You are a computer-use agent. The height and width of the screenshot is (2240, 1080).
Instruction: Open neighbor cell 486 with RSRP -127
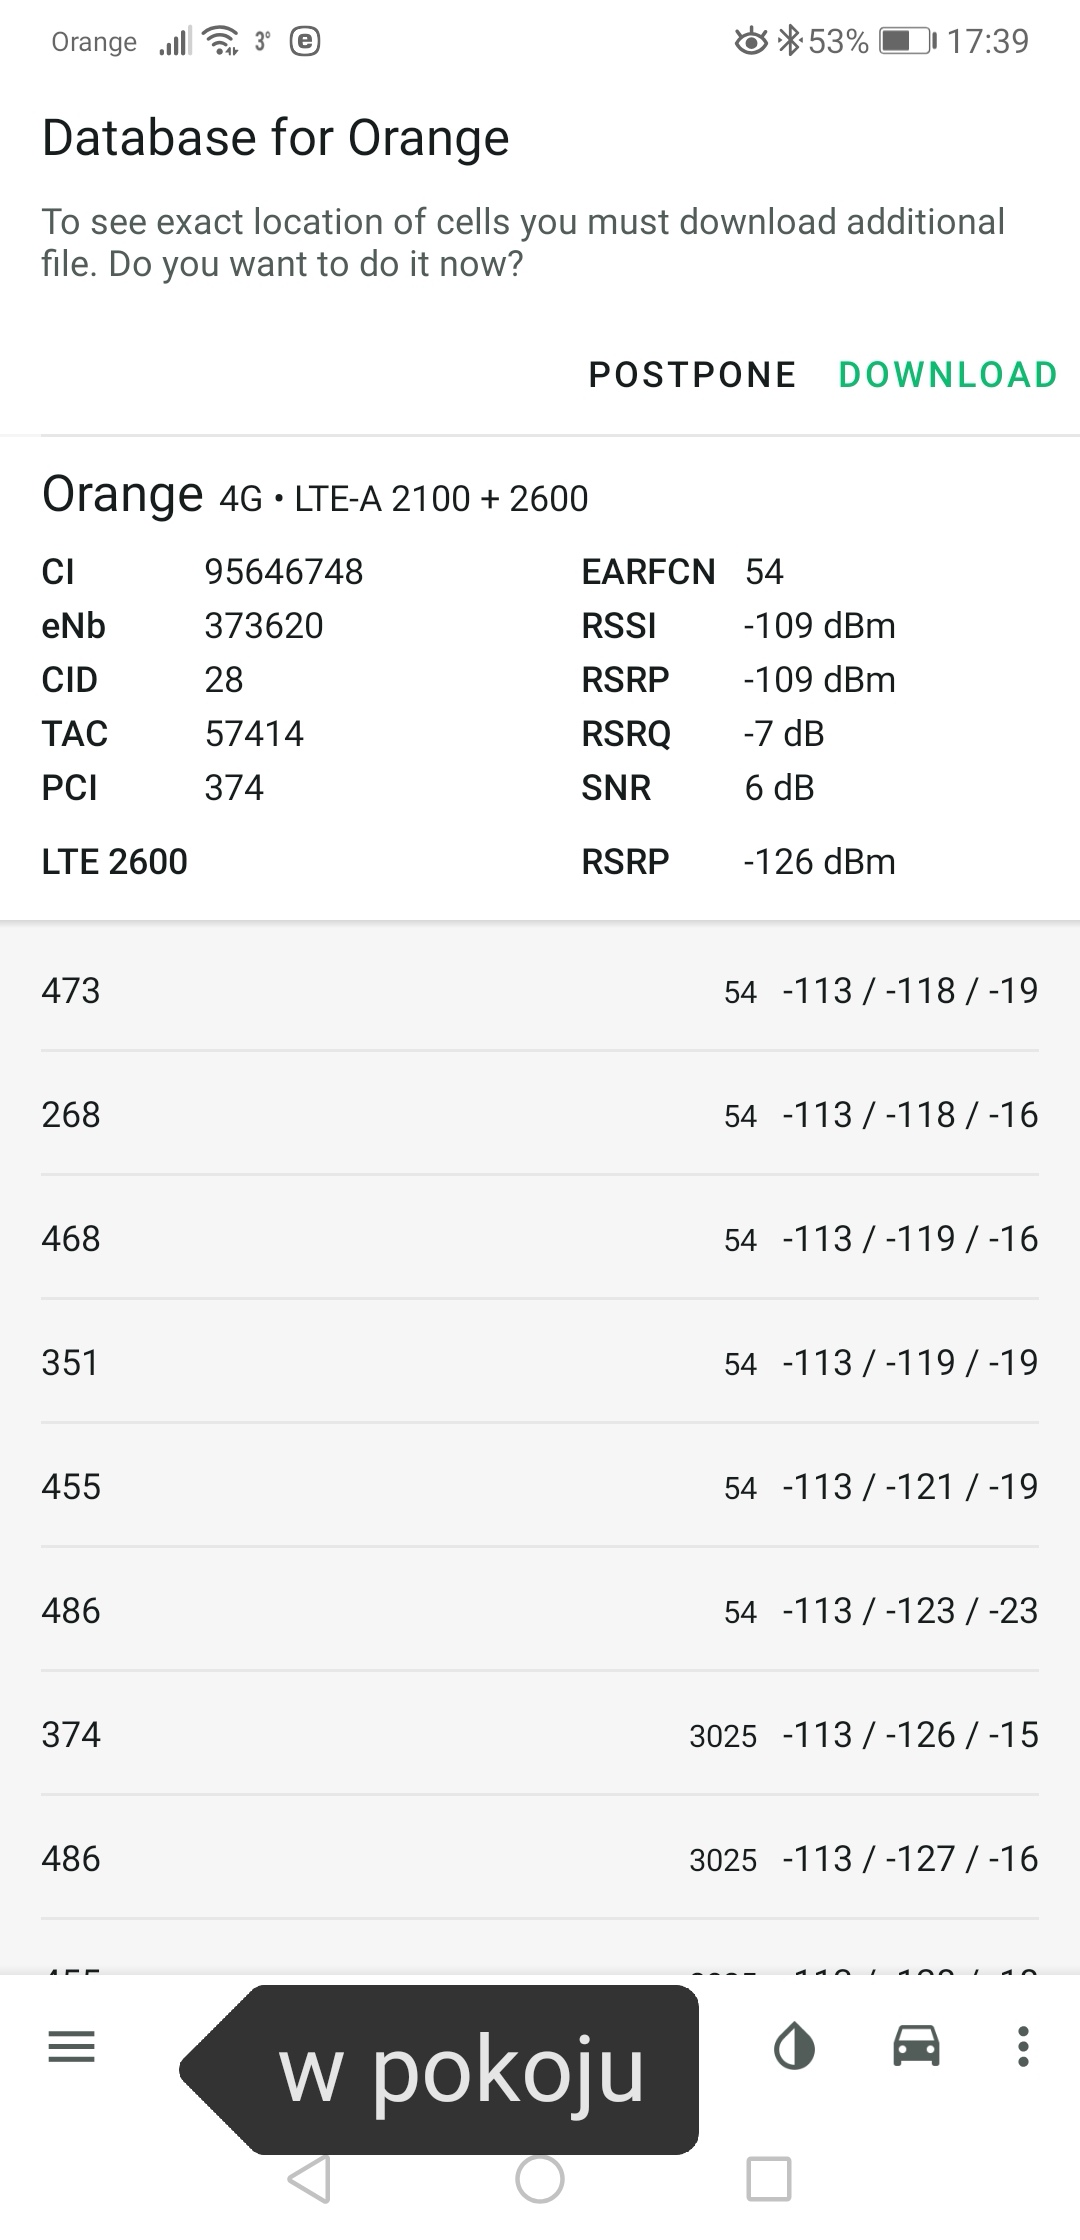click(x=540, y=1858)
